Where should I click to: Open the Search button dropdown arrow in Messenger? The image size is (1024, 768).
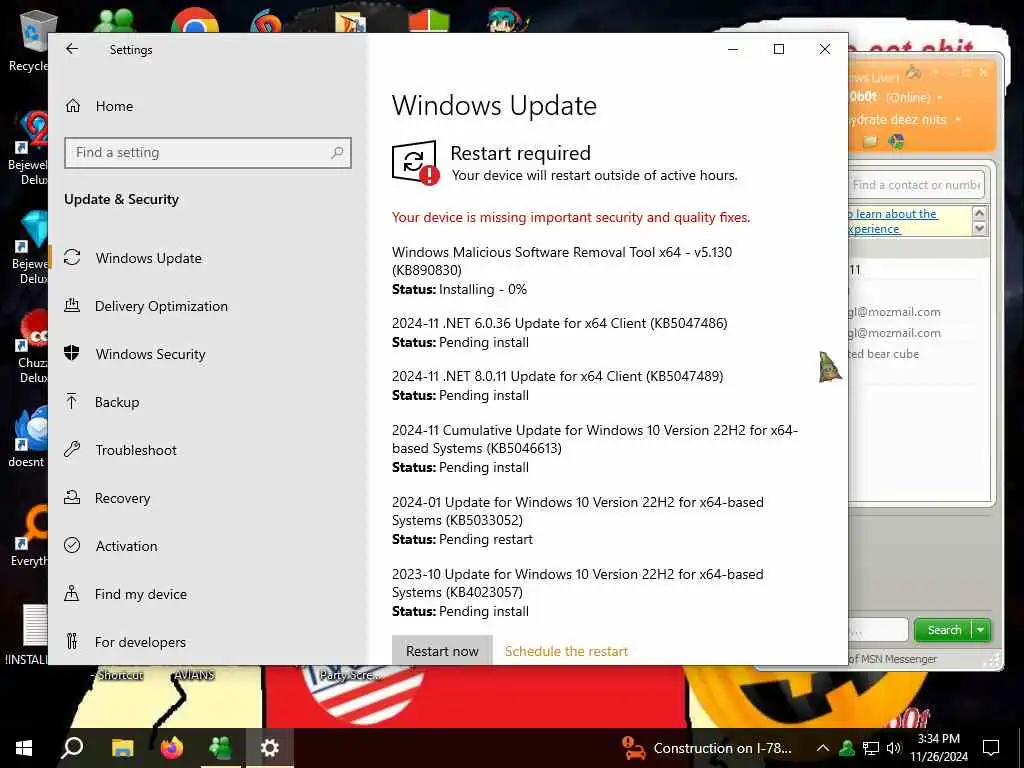[x=981, y=630]
